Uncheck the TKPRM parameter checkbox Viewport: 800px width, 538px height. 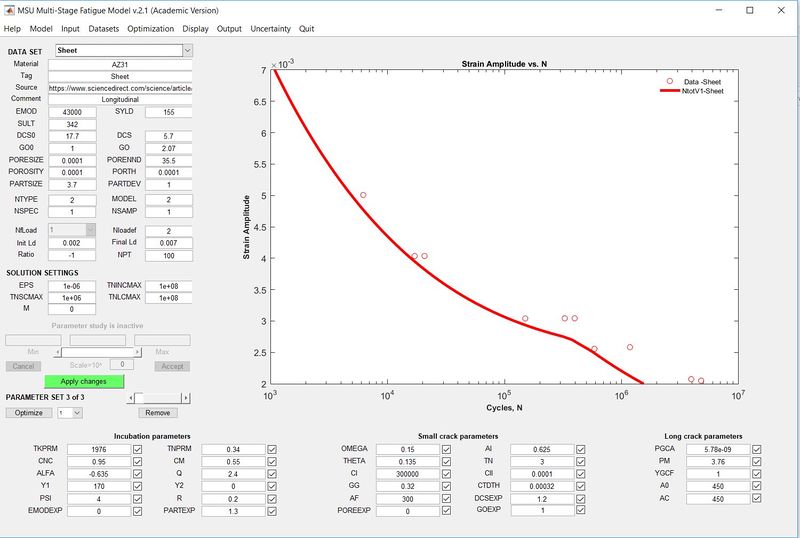pos(138,449)
